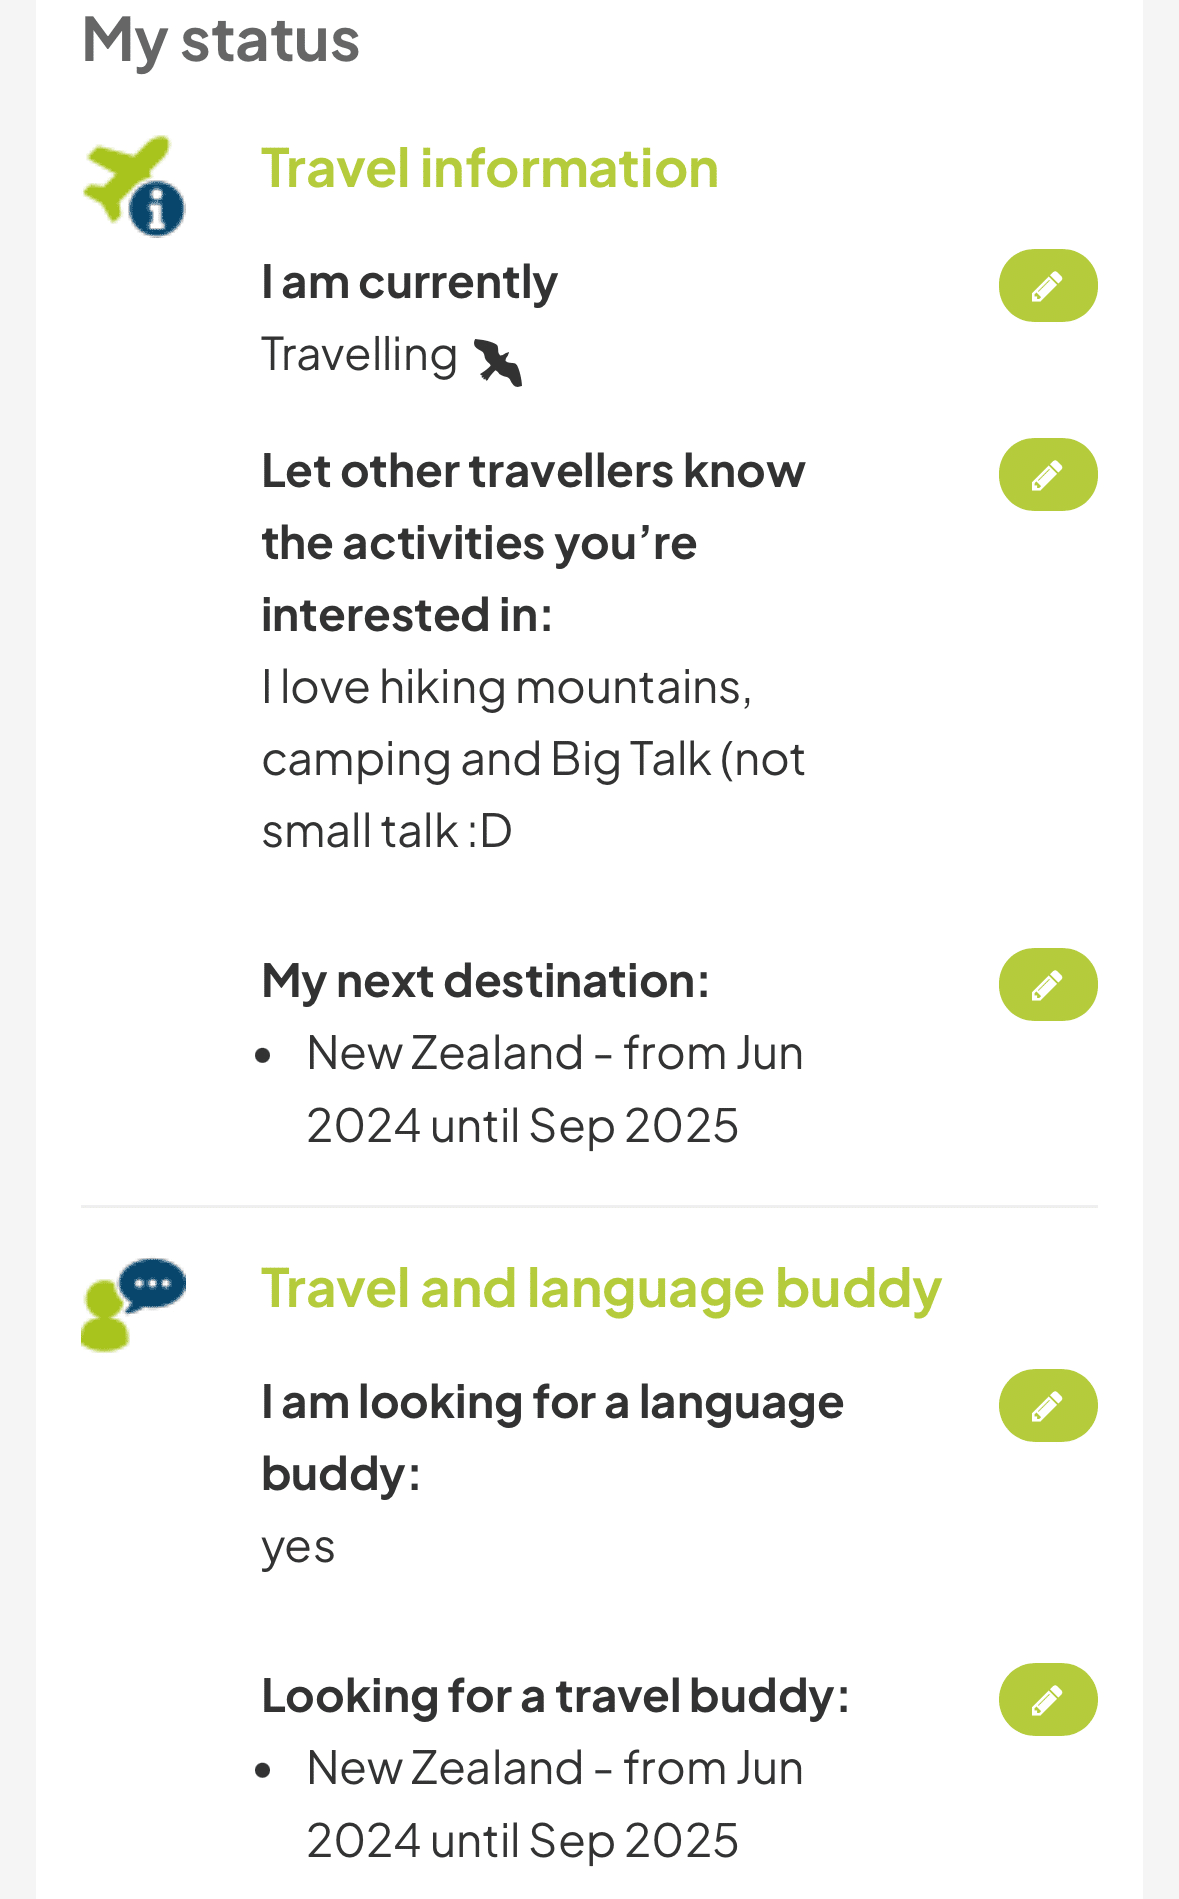Click the bird icon beside Travelling
1179x1899 pixels.
tap(498, 362)
